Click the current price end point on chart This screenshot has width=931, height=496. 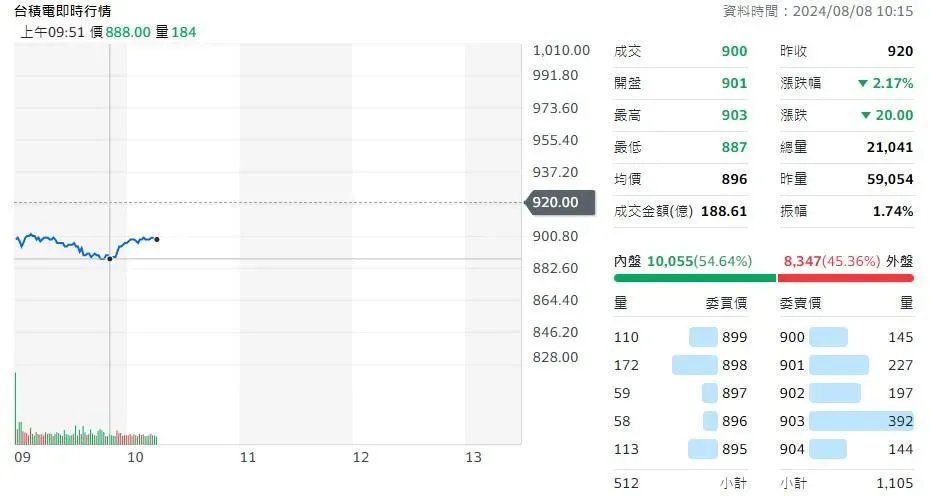(x=157, y=239)
